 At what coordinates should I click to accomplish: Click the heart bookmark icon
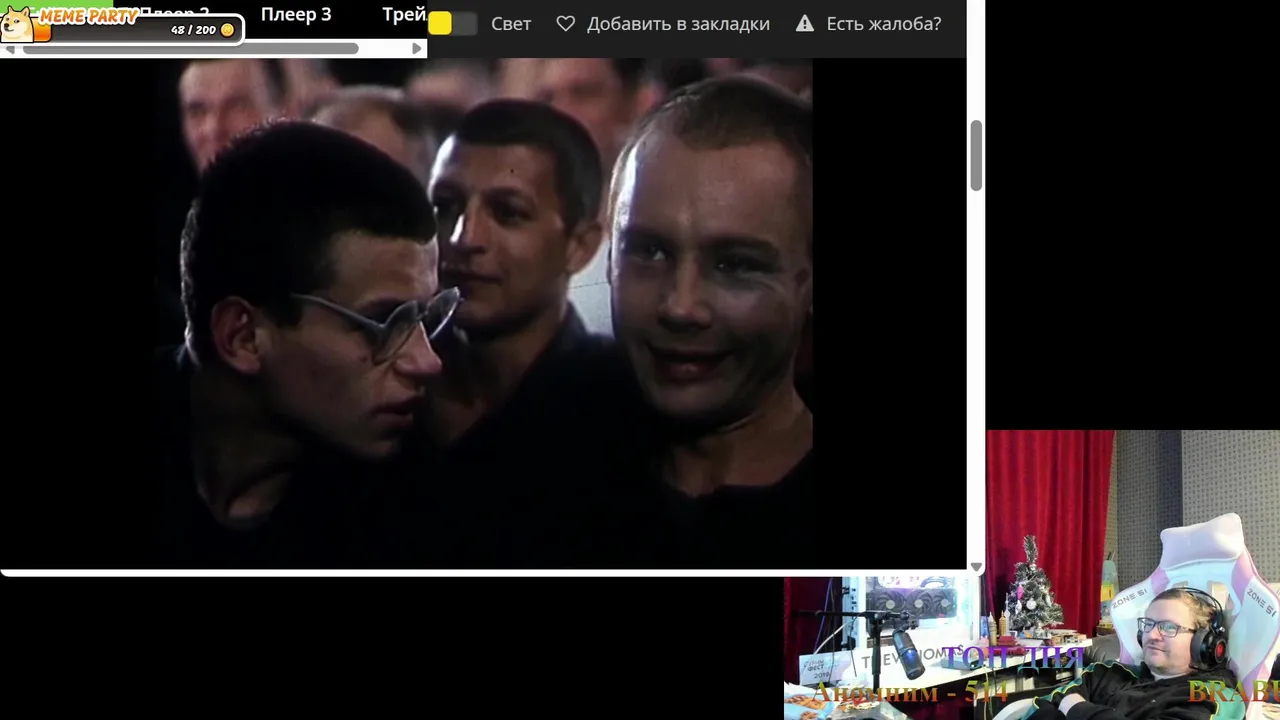pyautogui.click(x=566, y=23)
